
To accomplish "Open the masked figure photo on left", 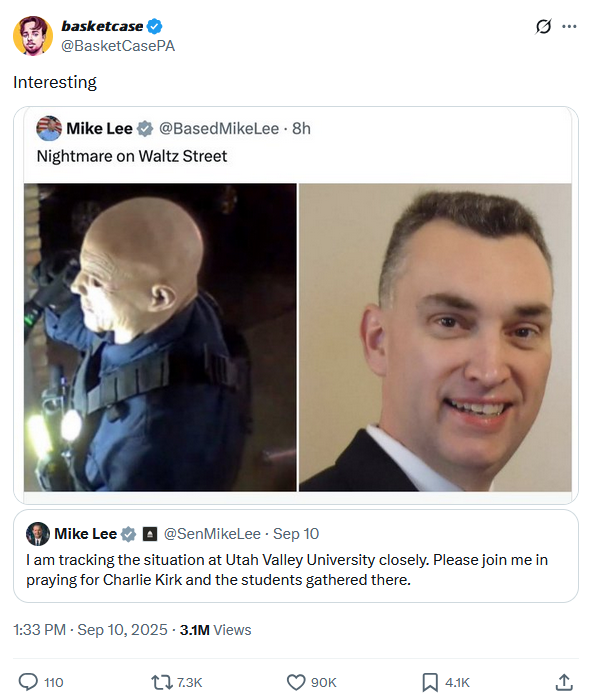I will pyautogui.click(x=160, y=337).
